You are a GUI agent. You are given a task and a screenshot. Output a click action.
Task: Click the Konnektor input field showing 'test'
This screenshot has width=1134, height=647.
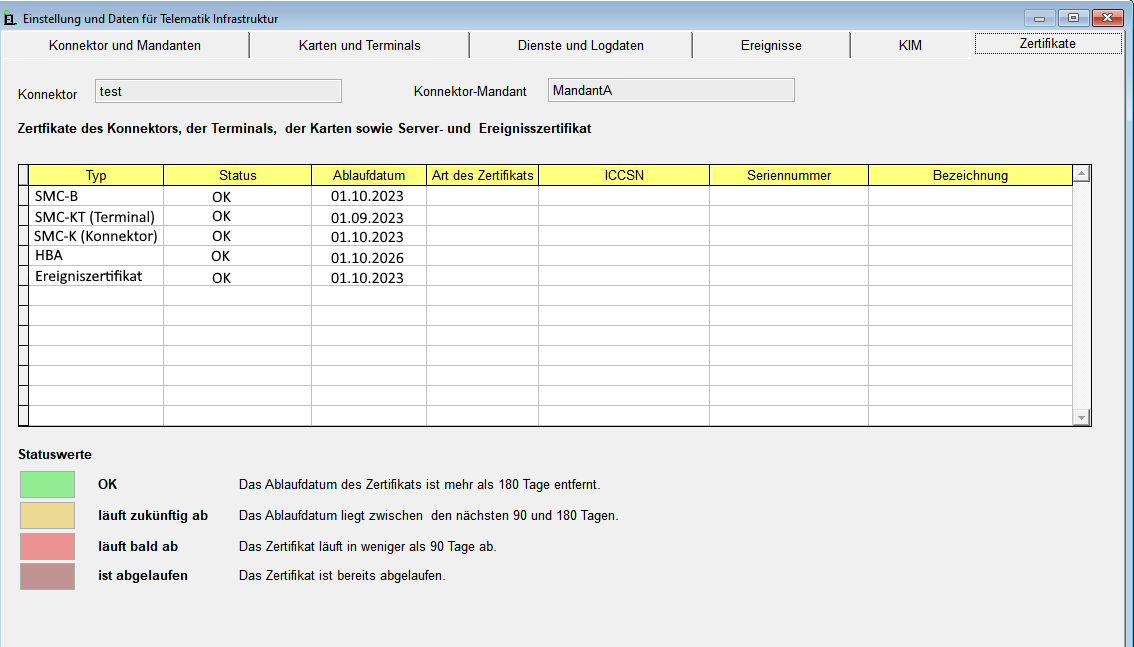pyautogui.click(x=216, y=90)
